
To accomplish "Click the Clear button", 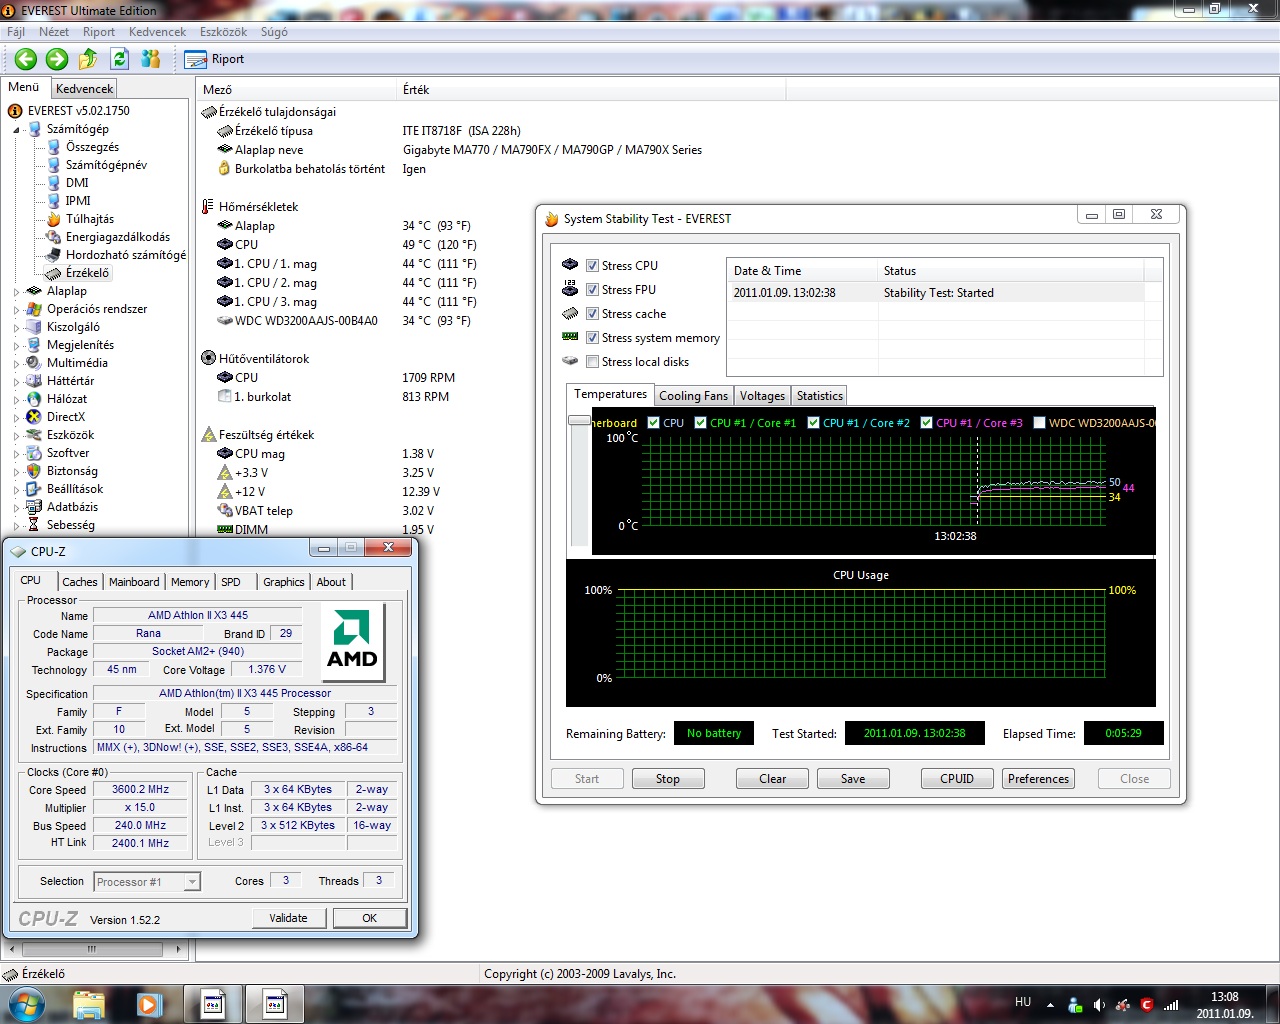I will click(773, 779).
